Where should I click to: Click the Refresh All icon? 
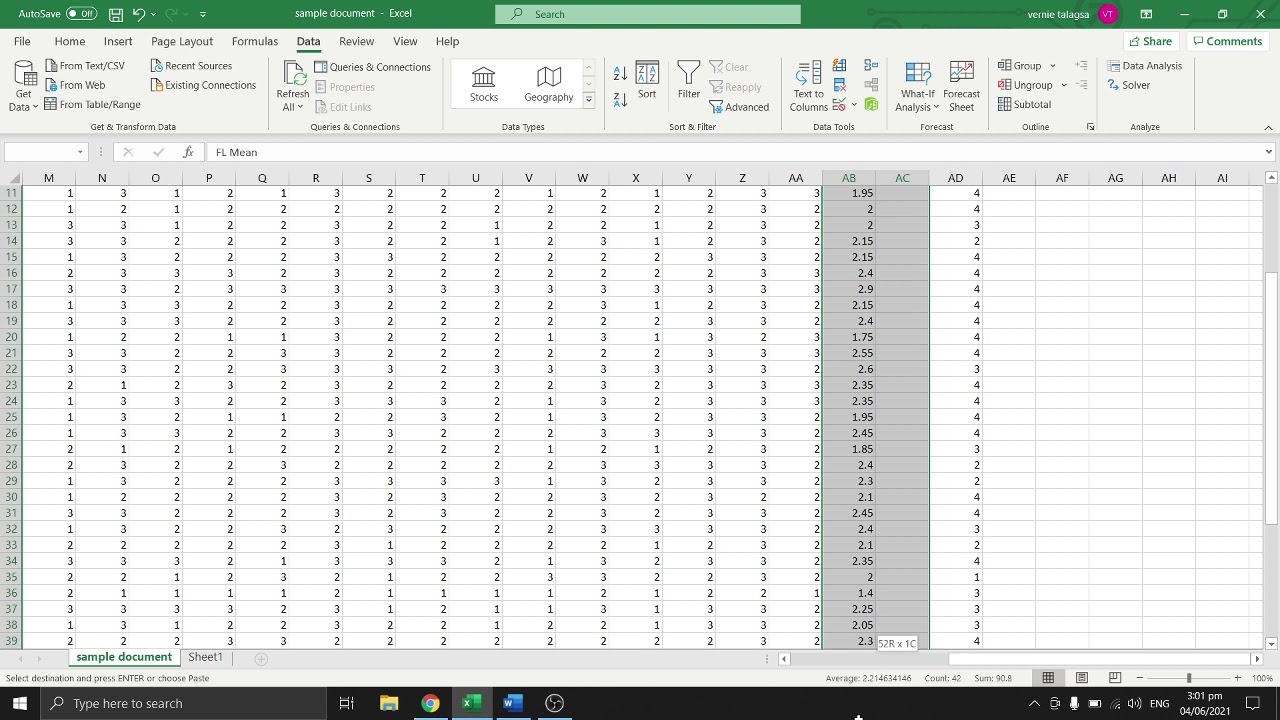[293, 74]
